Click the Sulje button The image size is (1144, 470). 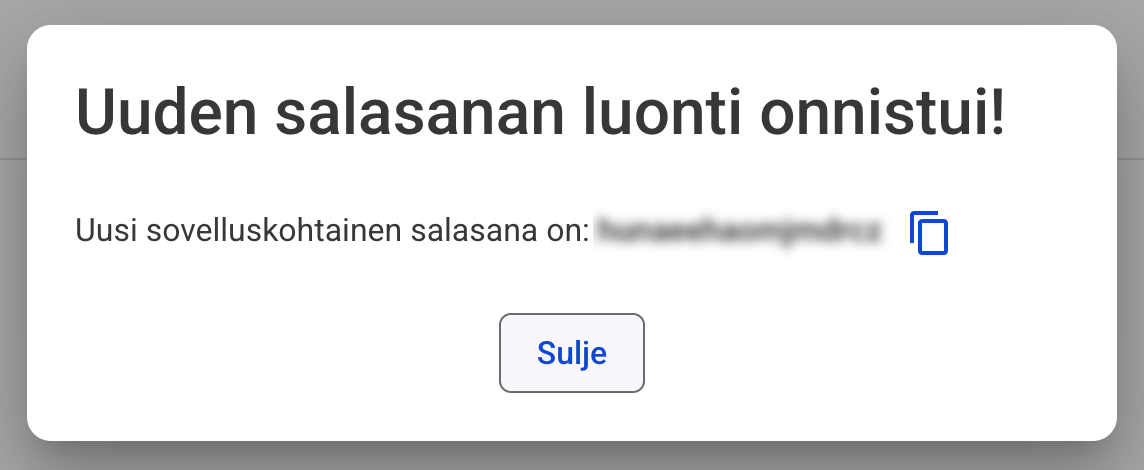pos(572,353)
